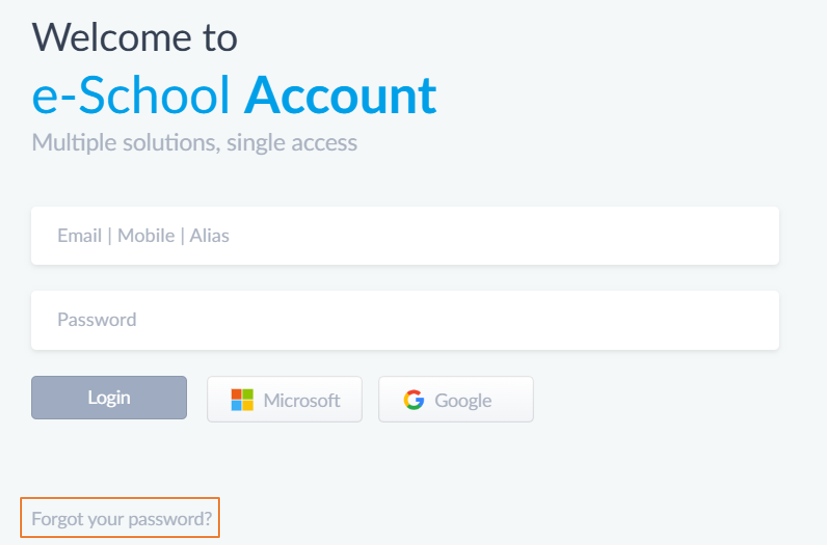Click the Google G logo icon
Viewport: 828px width, 545px height.
[x=414, y=400]
